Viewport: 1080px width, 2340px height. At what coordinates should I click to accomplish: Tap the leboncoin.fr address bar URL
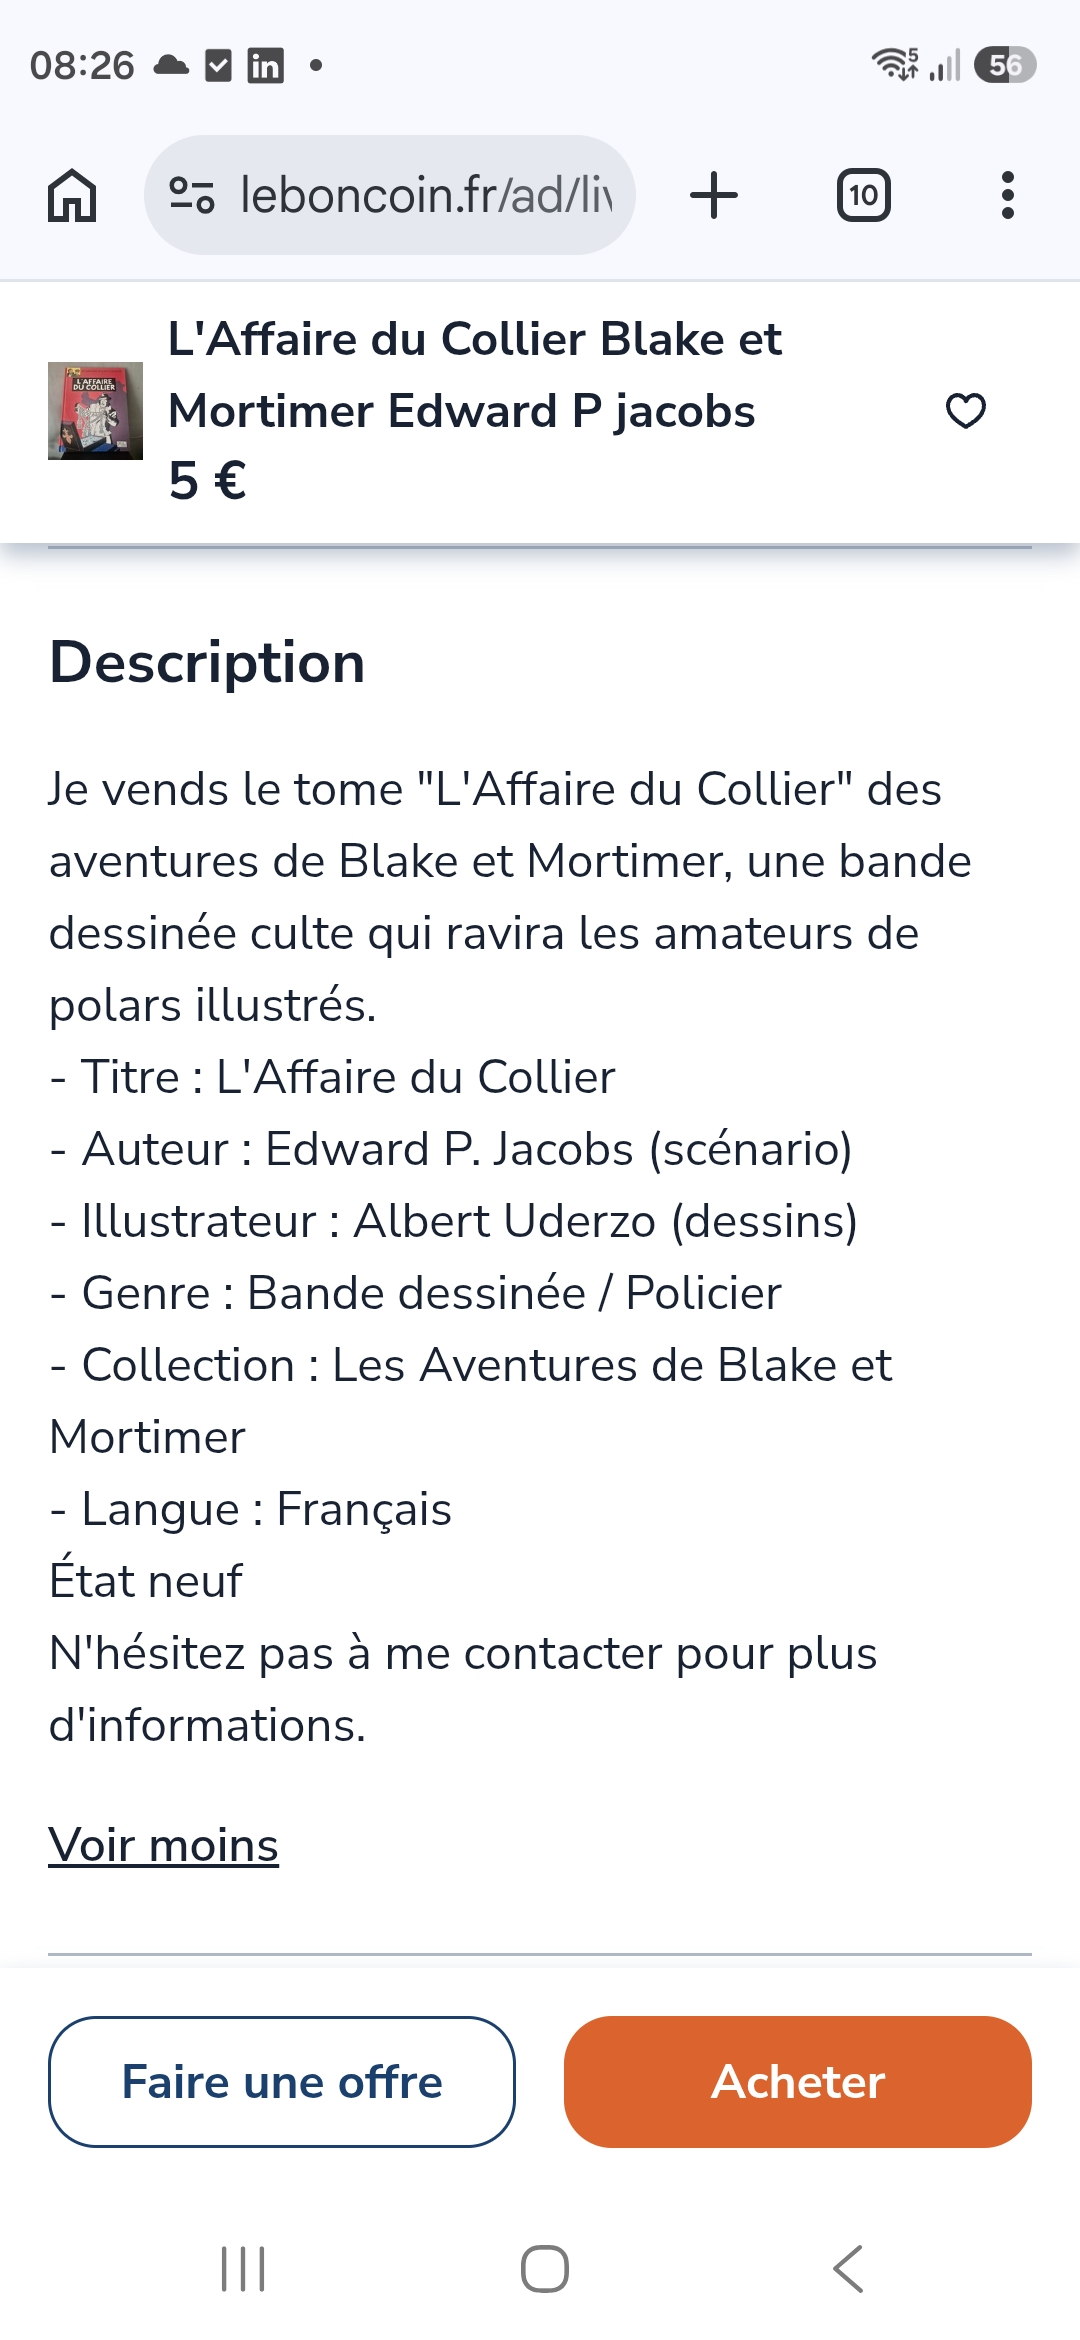tap(426, 195)
